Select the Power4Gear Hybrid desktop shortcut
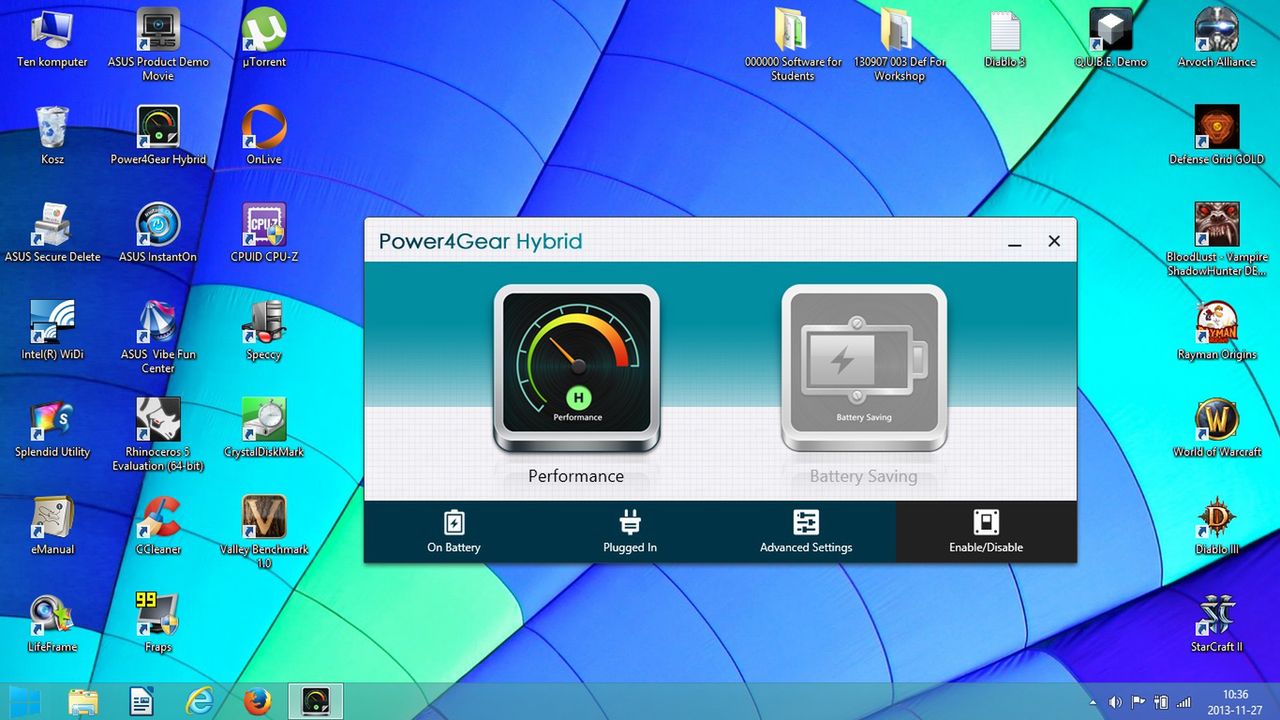The width and height of the screenshot is (1280, 720). point(158,135)
